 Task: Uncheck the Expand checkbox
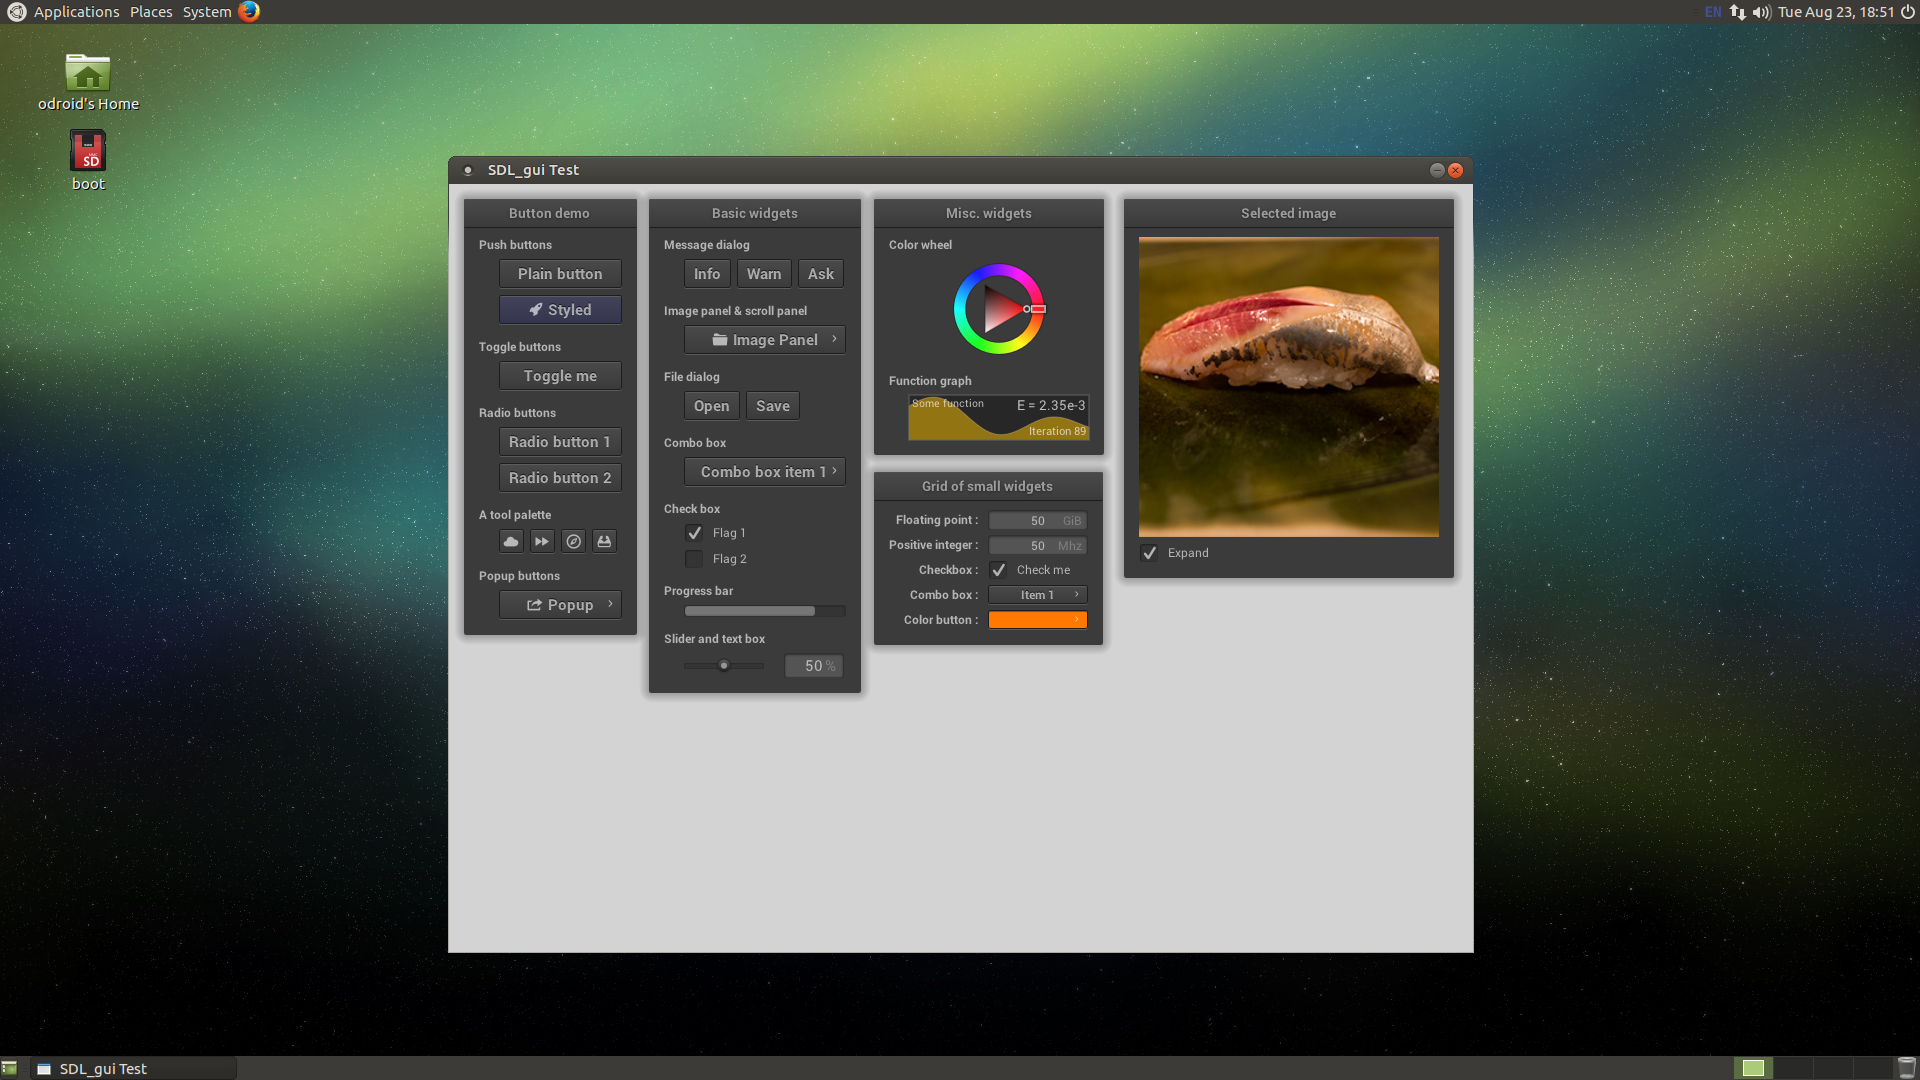1149,553
